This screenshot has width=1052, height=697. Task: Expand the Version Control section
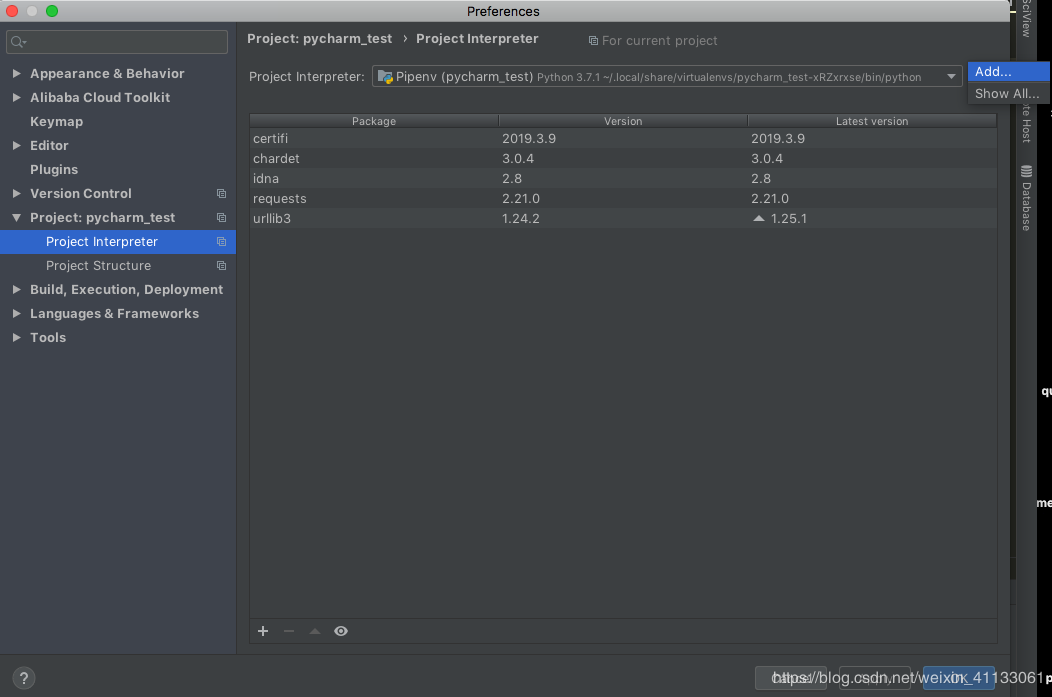pos(17,194)
